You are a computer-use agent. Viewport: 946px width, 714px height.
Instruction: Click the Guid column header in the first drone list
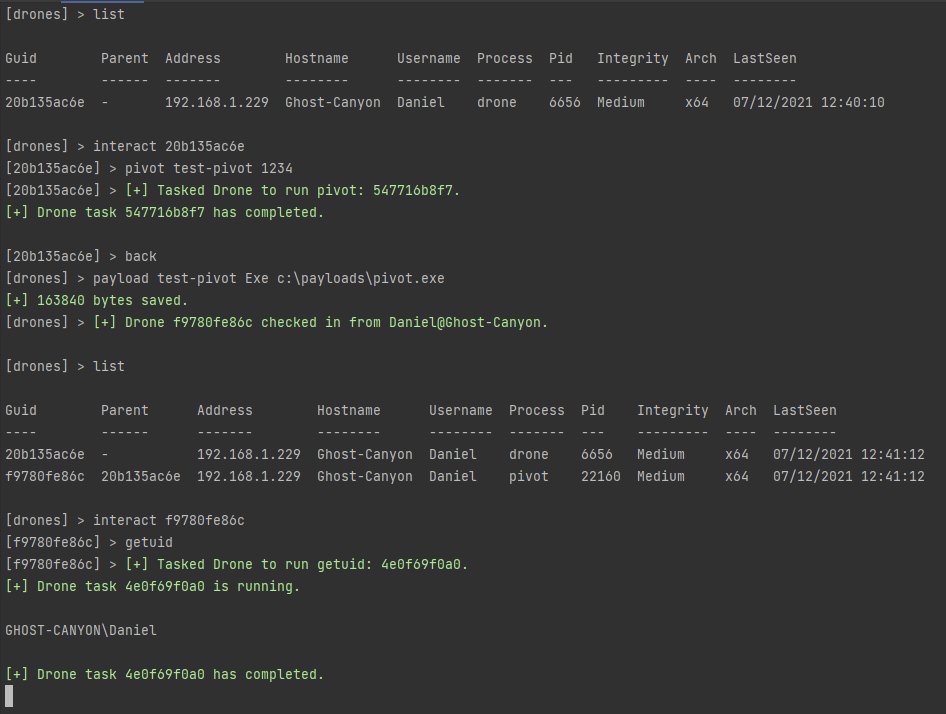[x=21, y=59]
